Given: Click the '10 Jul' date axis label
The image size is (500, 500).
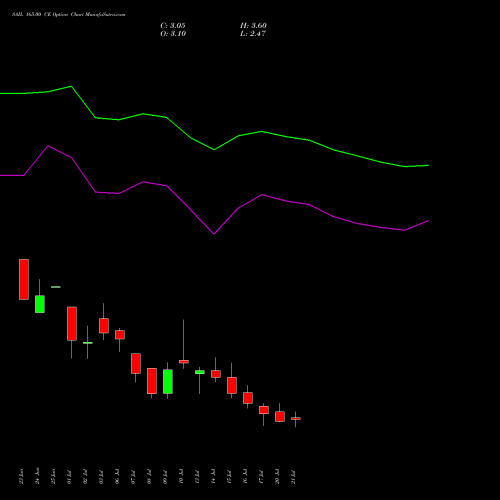Looking at the screenshot, I should (x=181, y=477).
